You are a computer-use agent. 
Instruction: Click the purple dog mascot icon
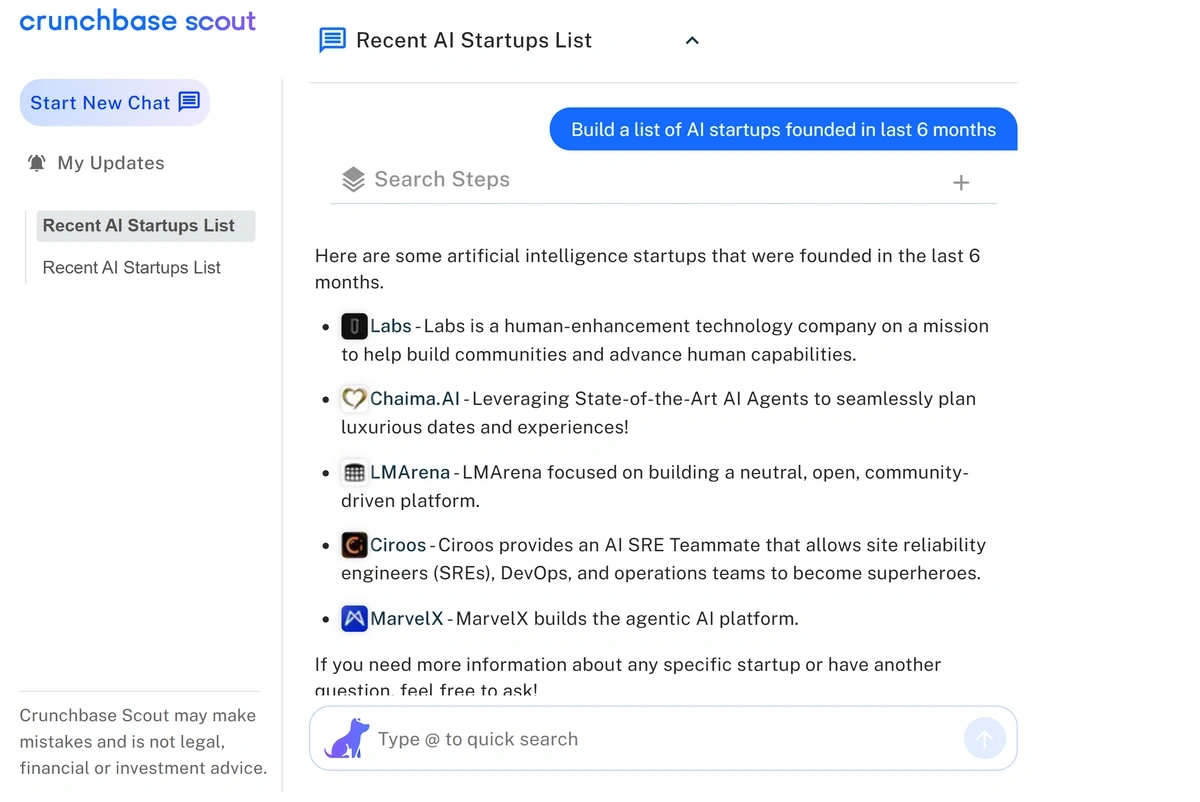point(347,738)
